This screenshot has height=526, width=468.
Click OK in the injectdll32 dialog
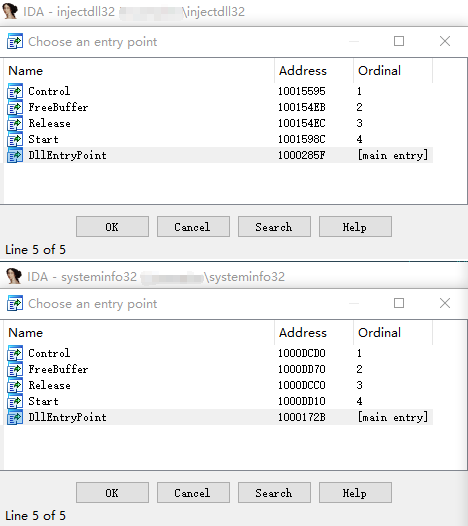[112, 227]
